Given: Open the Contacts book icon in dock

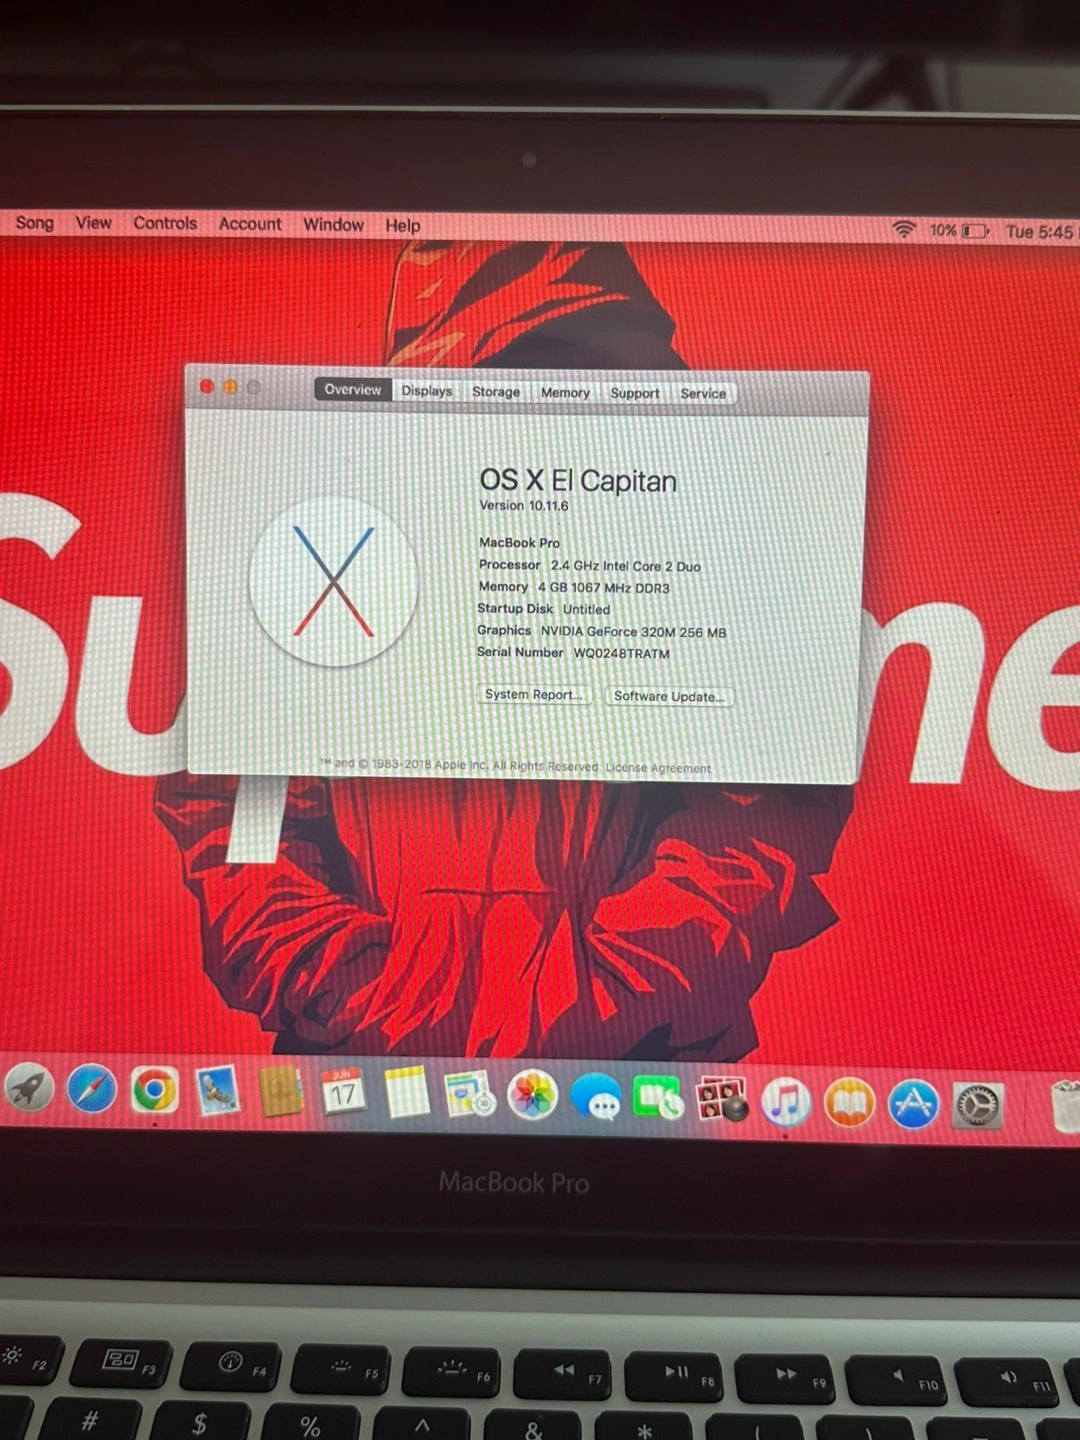Looking at the screenshot, I should tap(281, 1092).
